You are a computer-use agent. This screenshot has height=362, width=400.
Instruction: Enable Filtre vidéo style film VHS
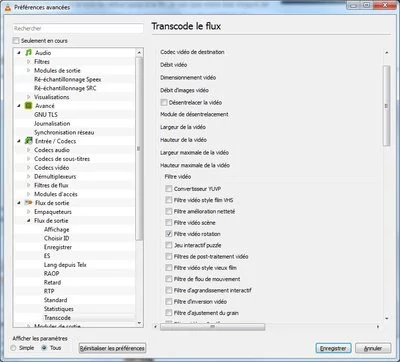tap(169, 200)
